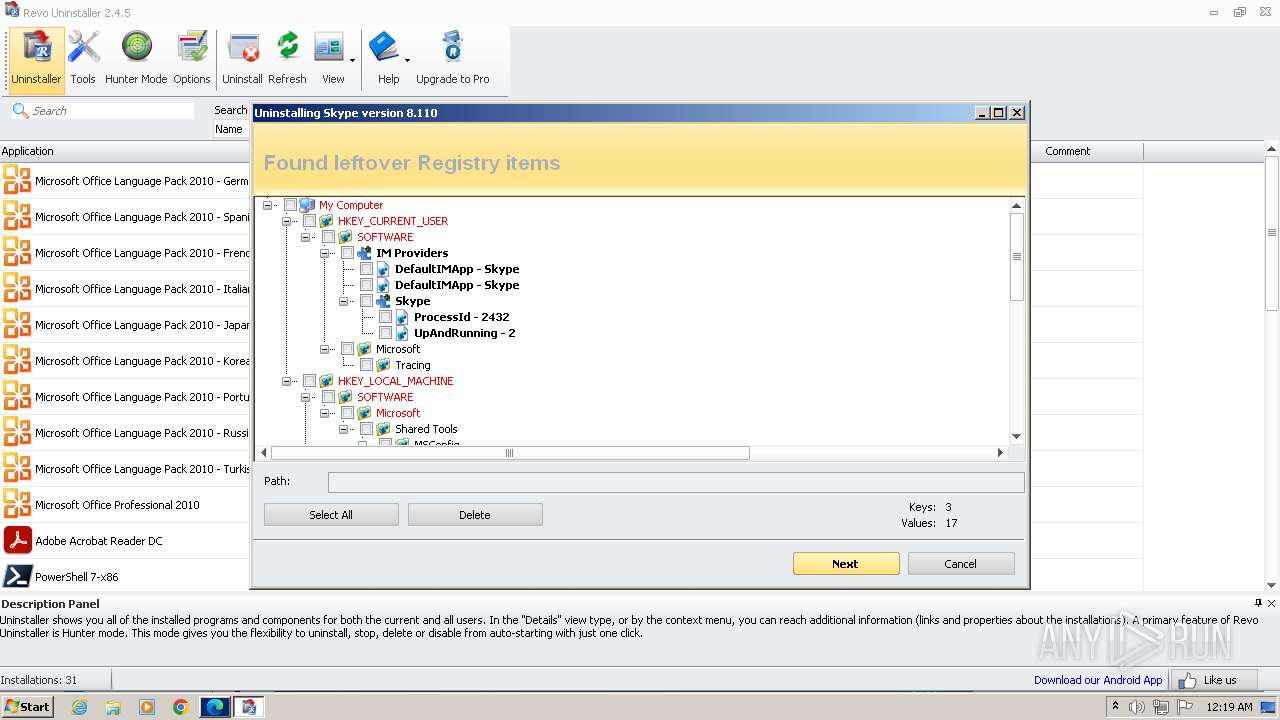Activate Hunter Mode icon
The image size is (1280, 720).
[136, 47]
